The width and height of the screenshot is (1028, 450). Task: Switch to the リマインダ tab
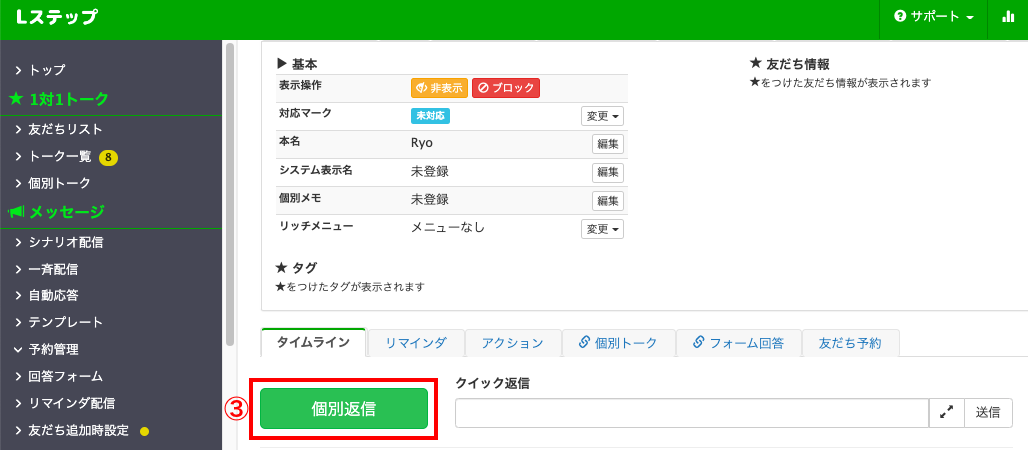pyautogui.click(x=415, y=343)
